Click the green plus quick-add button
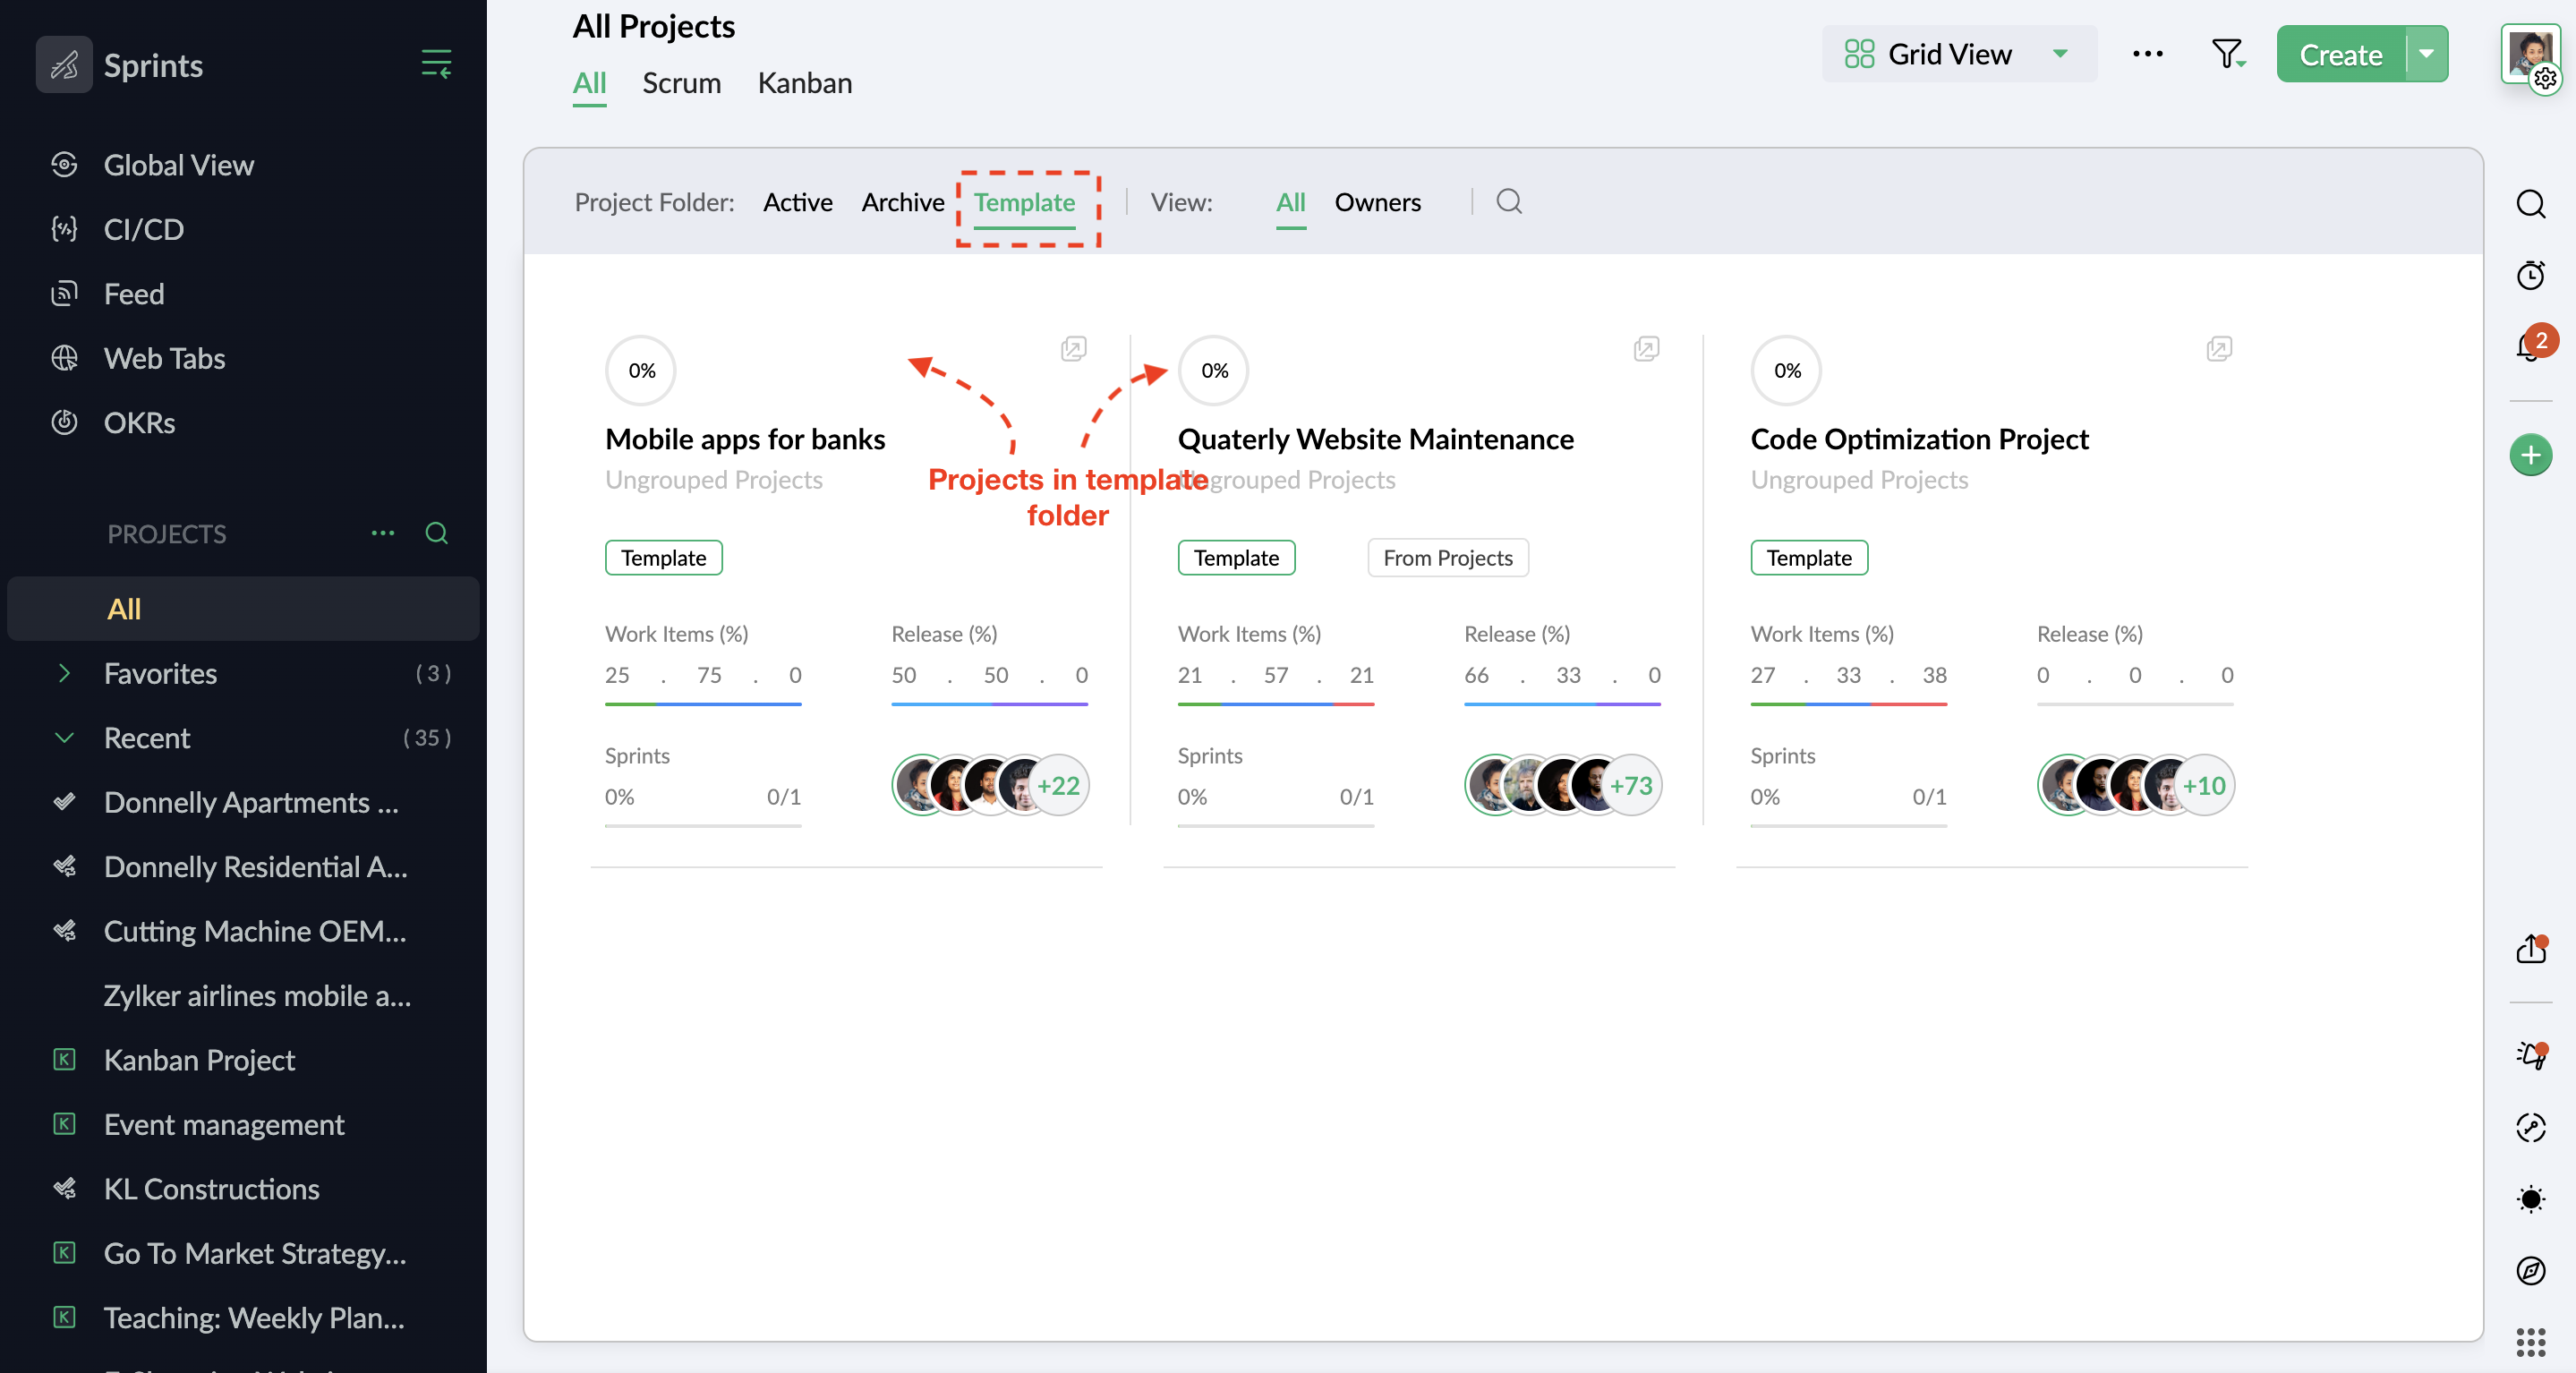The width and height of the screenshot is (2576, 1373). click(2530, 456)
